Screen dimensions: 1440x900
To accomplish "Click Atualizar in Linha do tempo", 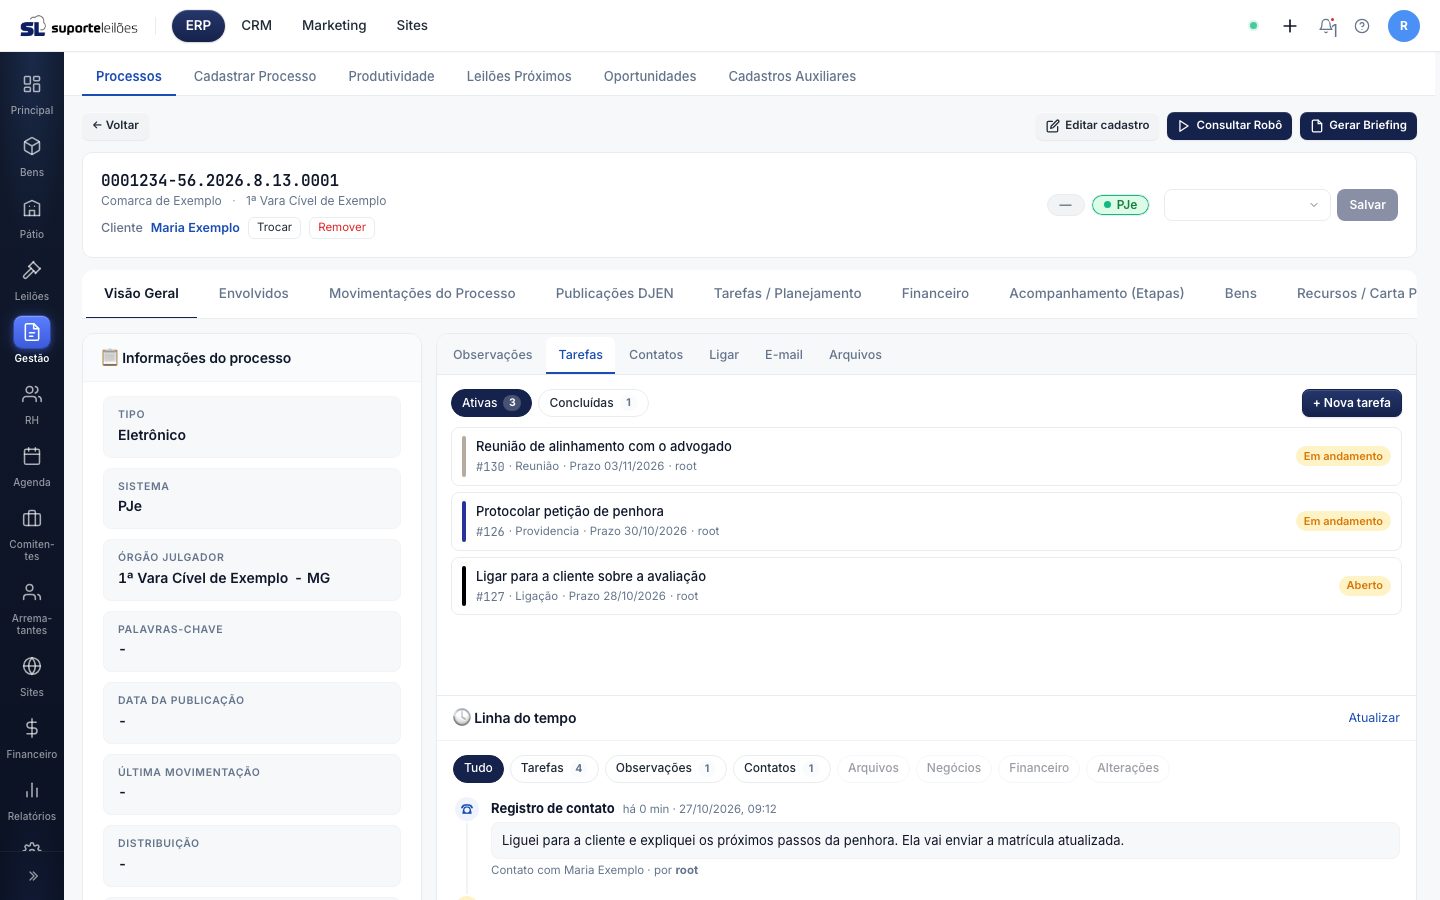I will 1374,718.
